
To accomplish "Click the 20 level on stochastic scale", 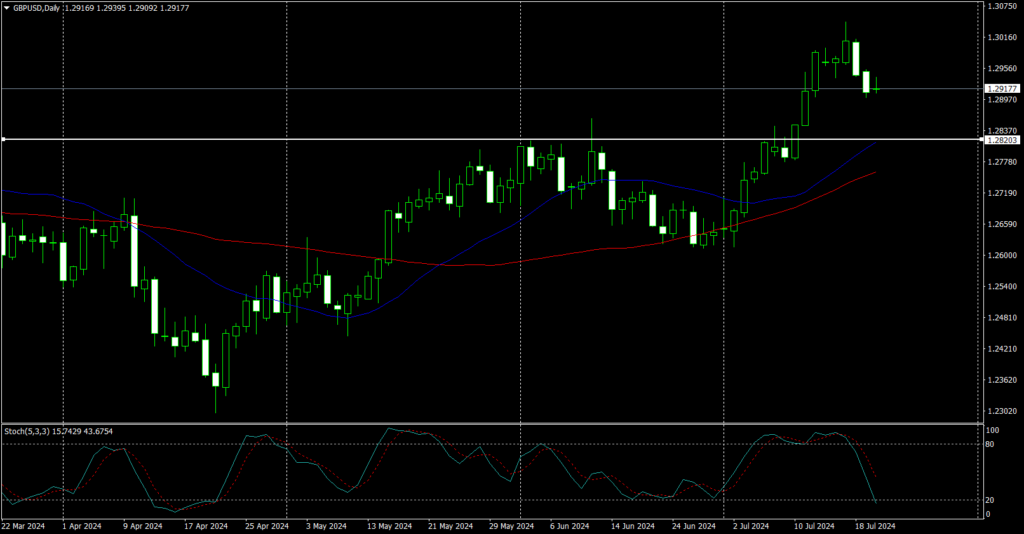I will (x=990, y=501).
